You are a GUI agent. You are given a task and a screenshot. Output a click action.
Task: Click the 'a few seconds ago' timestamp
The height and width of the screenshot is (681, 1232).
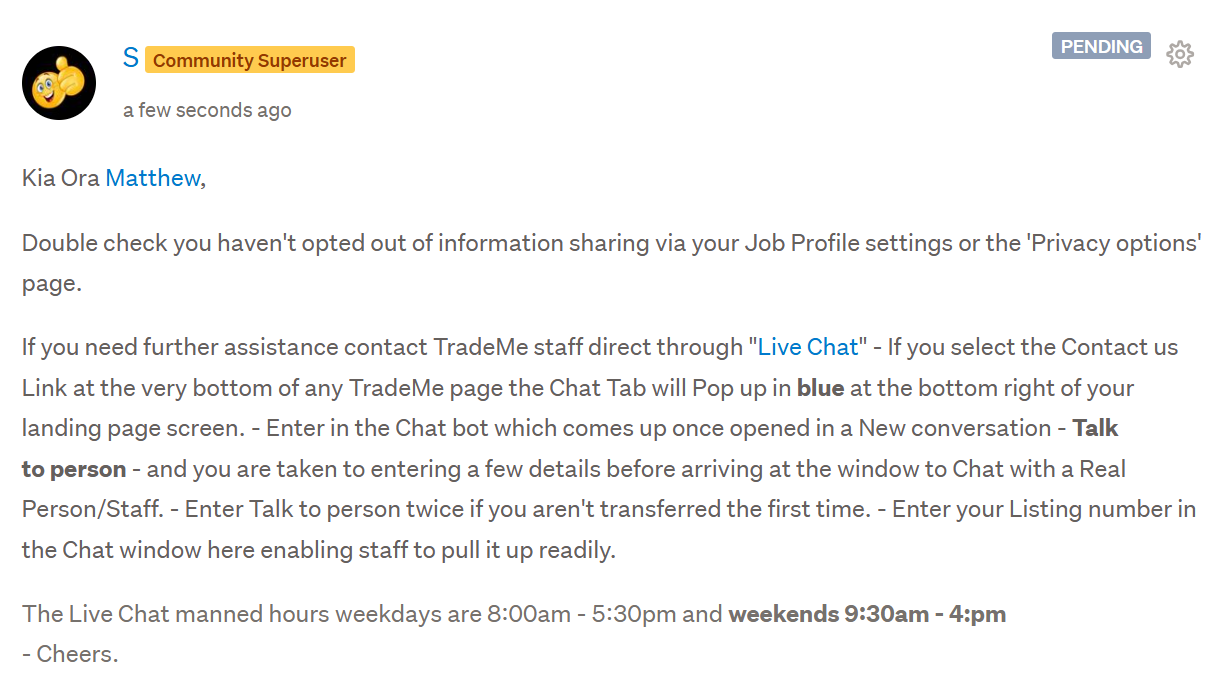click(207, 110)
